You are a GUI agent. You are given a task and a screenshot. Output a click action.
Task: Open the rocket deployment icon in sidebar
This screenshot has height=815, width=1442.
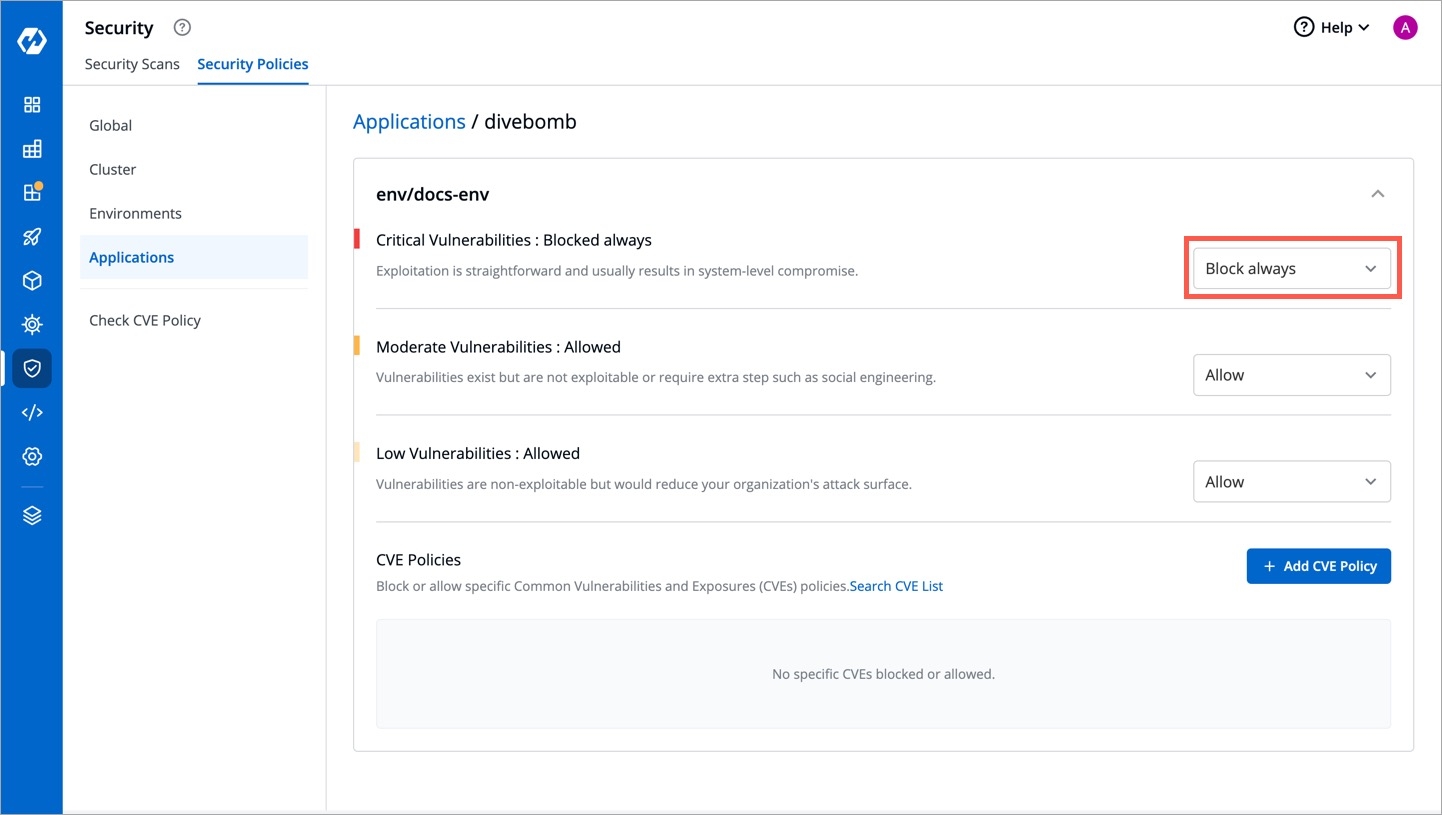pos(32,237)
